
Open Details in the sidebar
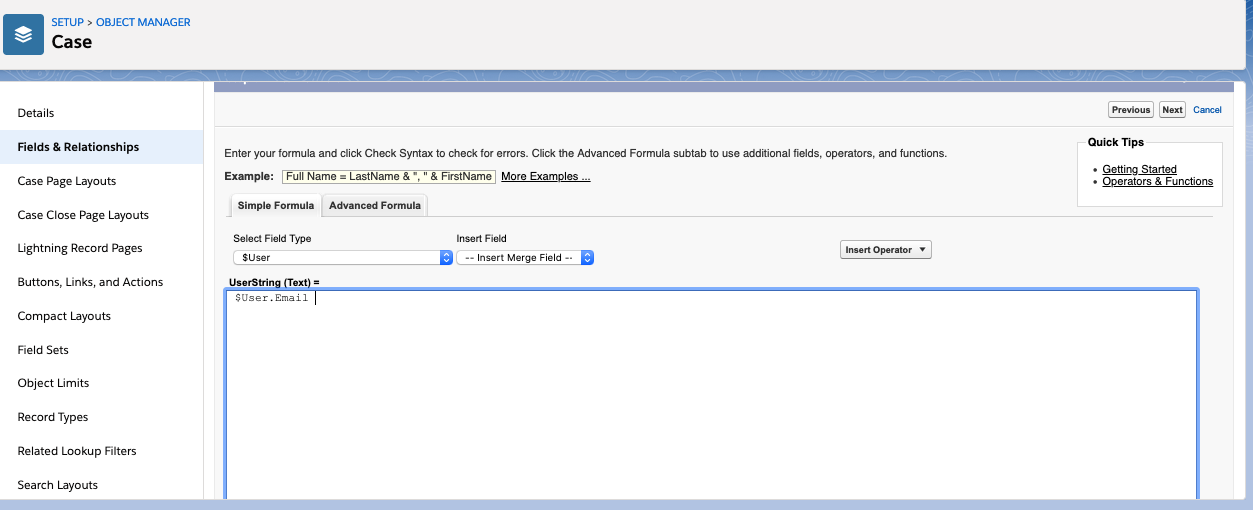tap(36, 113)
